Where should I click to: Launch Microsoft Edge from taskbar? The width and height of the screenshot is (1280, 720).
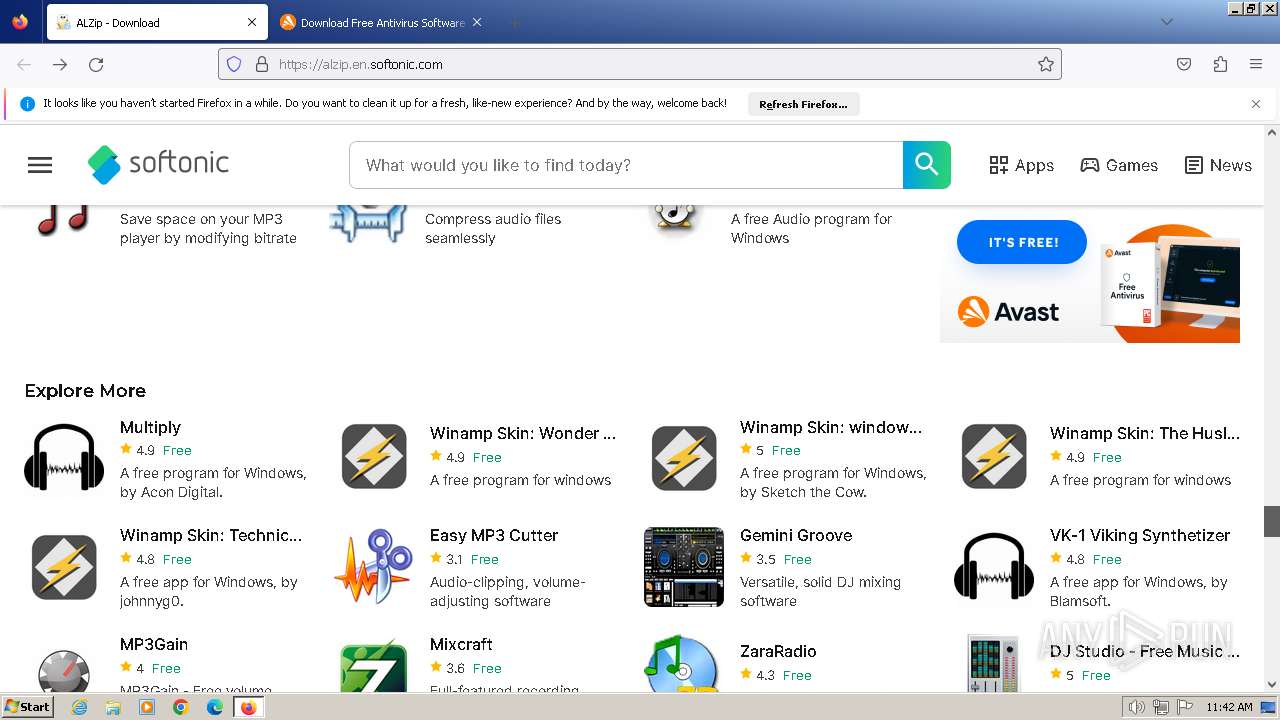[x=215, y=707]
